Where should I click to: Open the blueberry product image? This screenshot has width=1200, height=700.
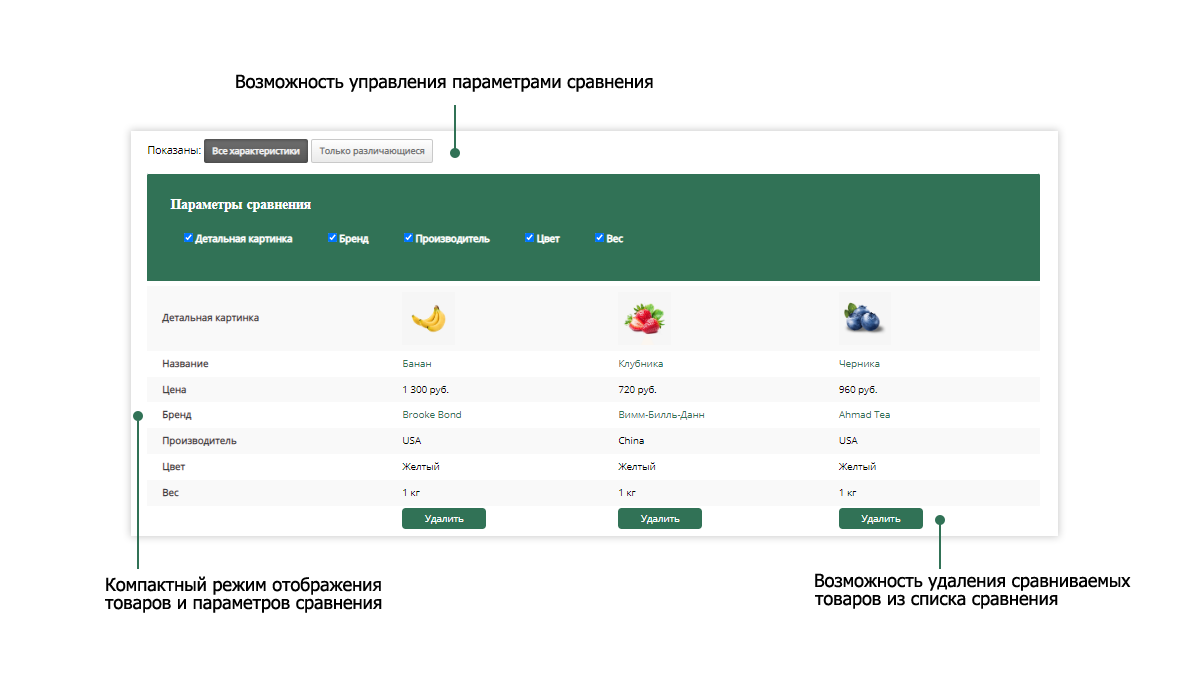[864, 319]
